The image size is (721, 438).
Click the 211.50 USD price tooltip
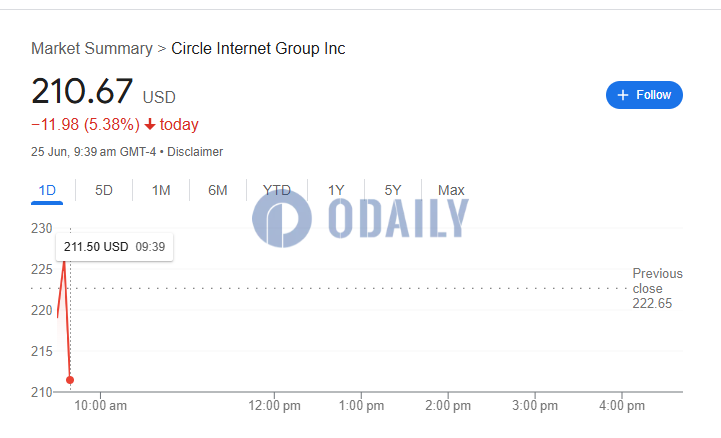tap(114, 247)
